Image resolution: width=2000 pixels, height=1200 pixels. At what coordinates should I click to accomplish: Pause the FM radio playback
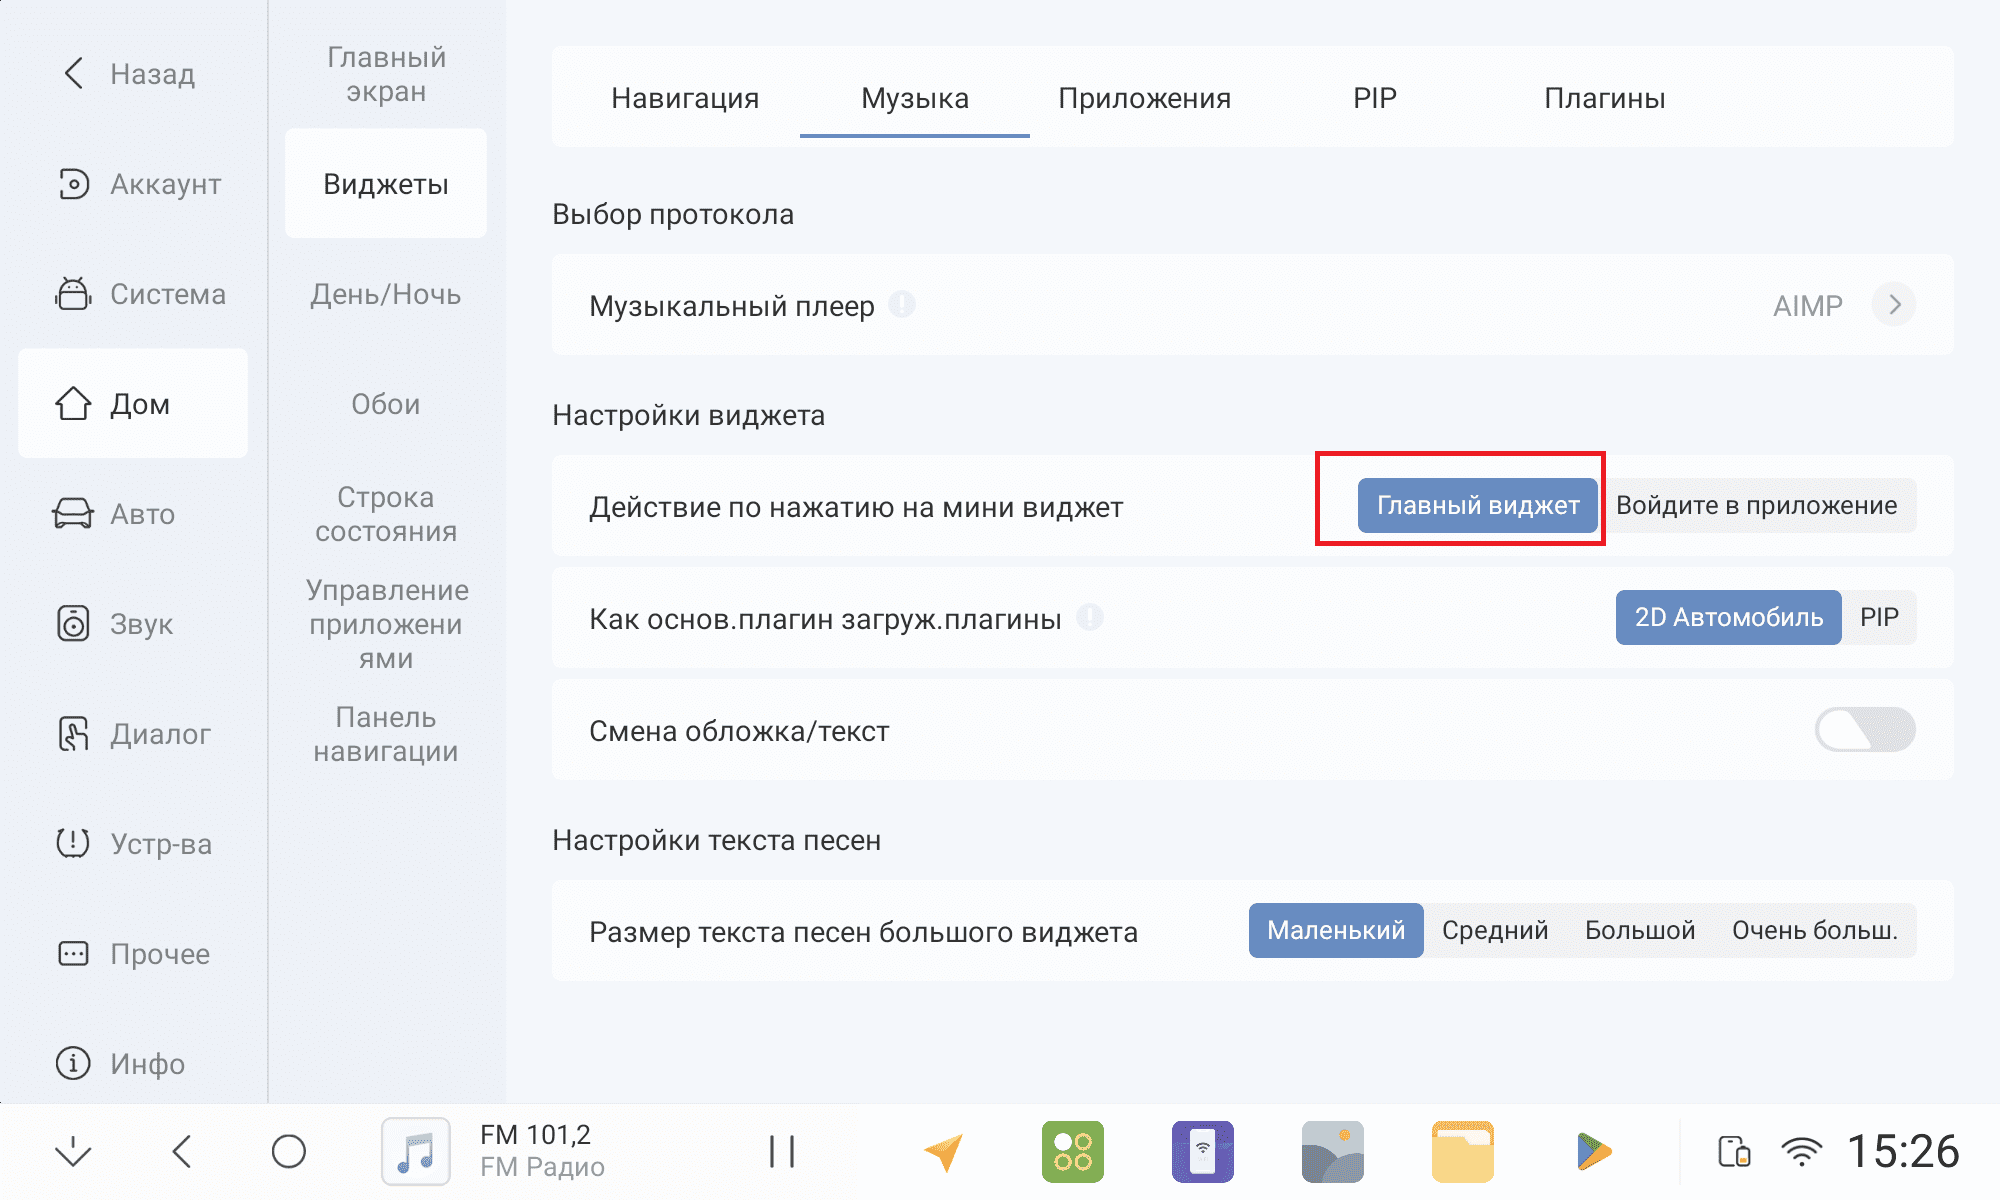point(782,1152)
